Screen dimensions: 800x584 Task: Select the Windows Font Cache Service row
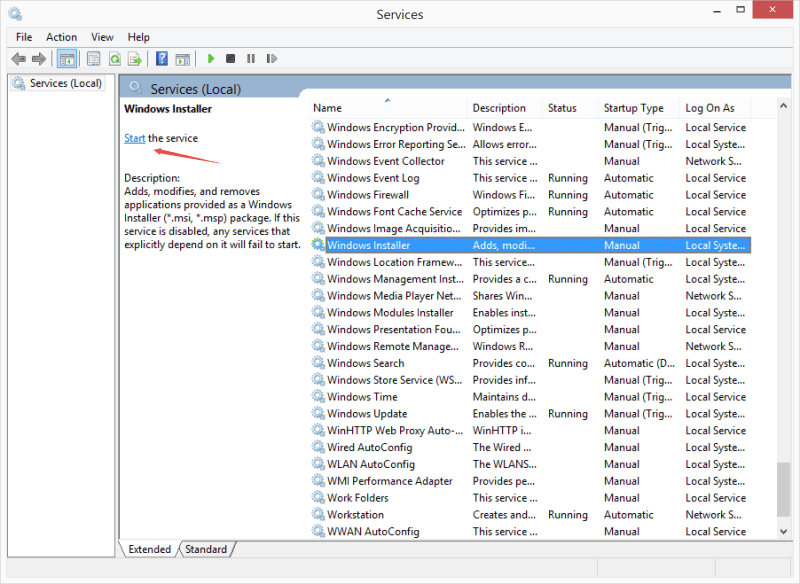[530, 211]
